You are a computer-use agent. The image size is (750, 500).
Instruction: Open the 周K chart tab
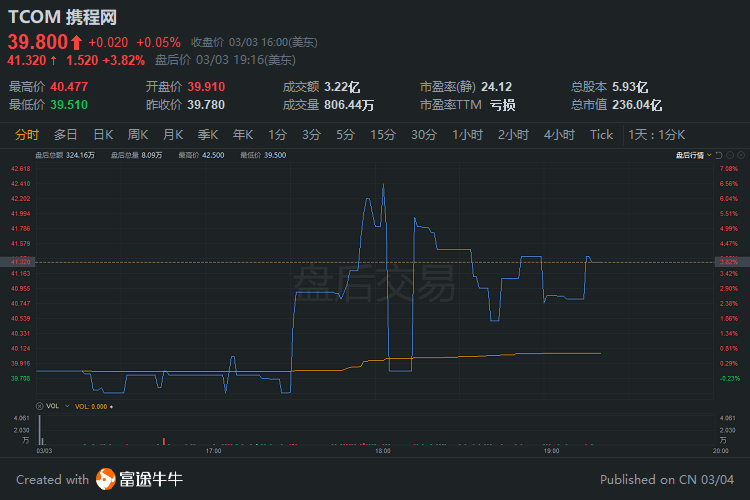click(138, 135)
